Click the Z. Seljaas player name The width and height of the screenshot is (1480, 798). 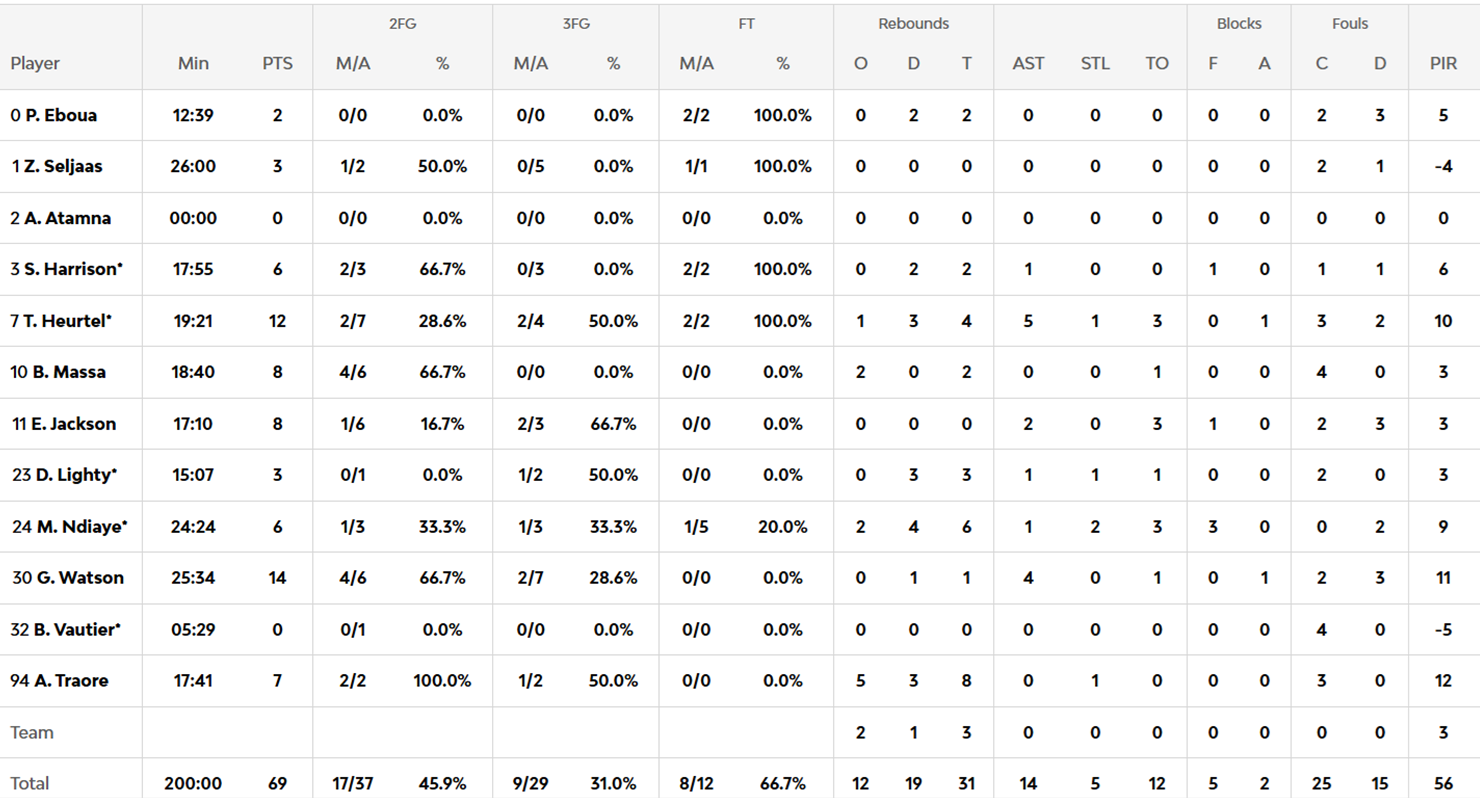tap(63, 167)
